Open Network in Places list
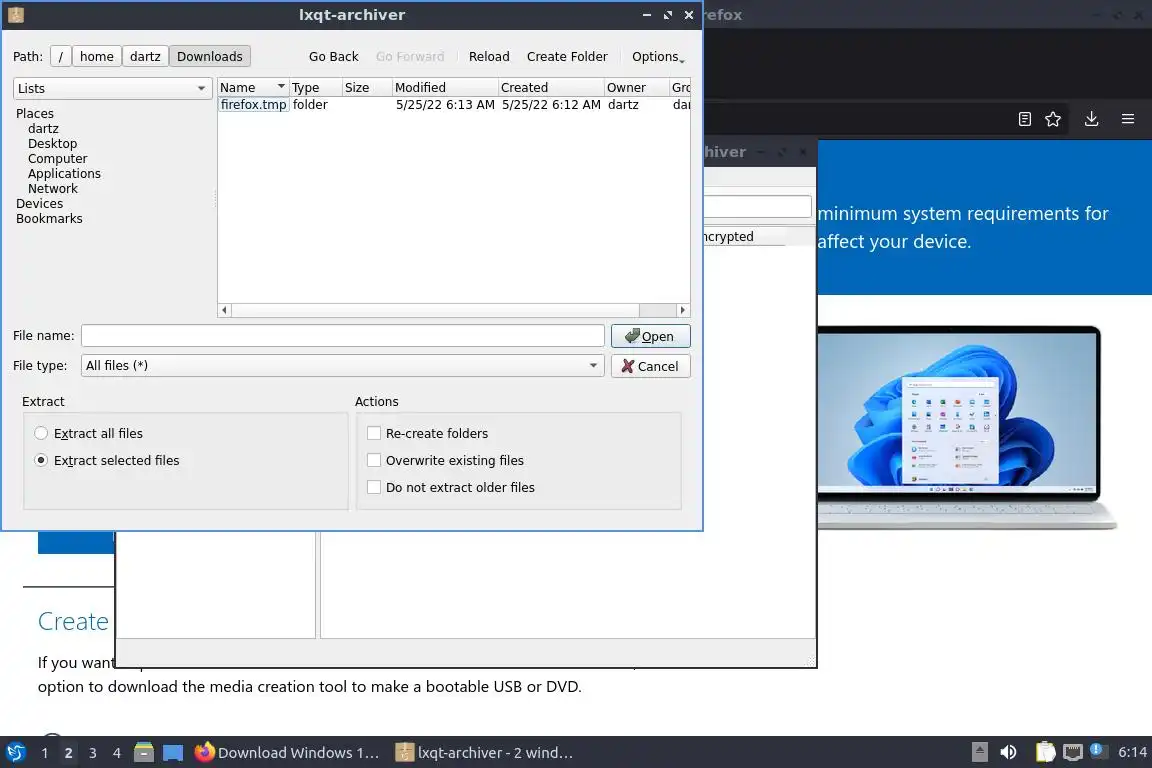This screenshot has height=768, width=1152. coord(53,189)
